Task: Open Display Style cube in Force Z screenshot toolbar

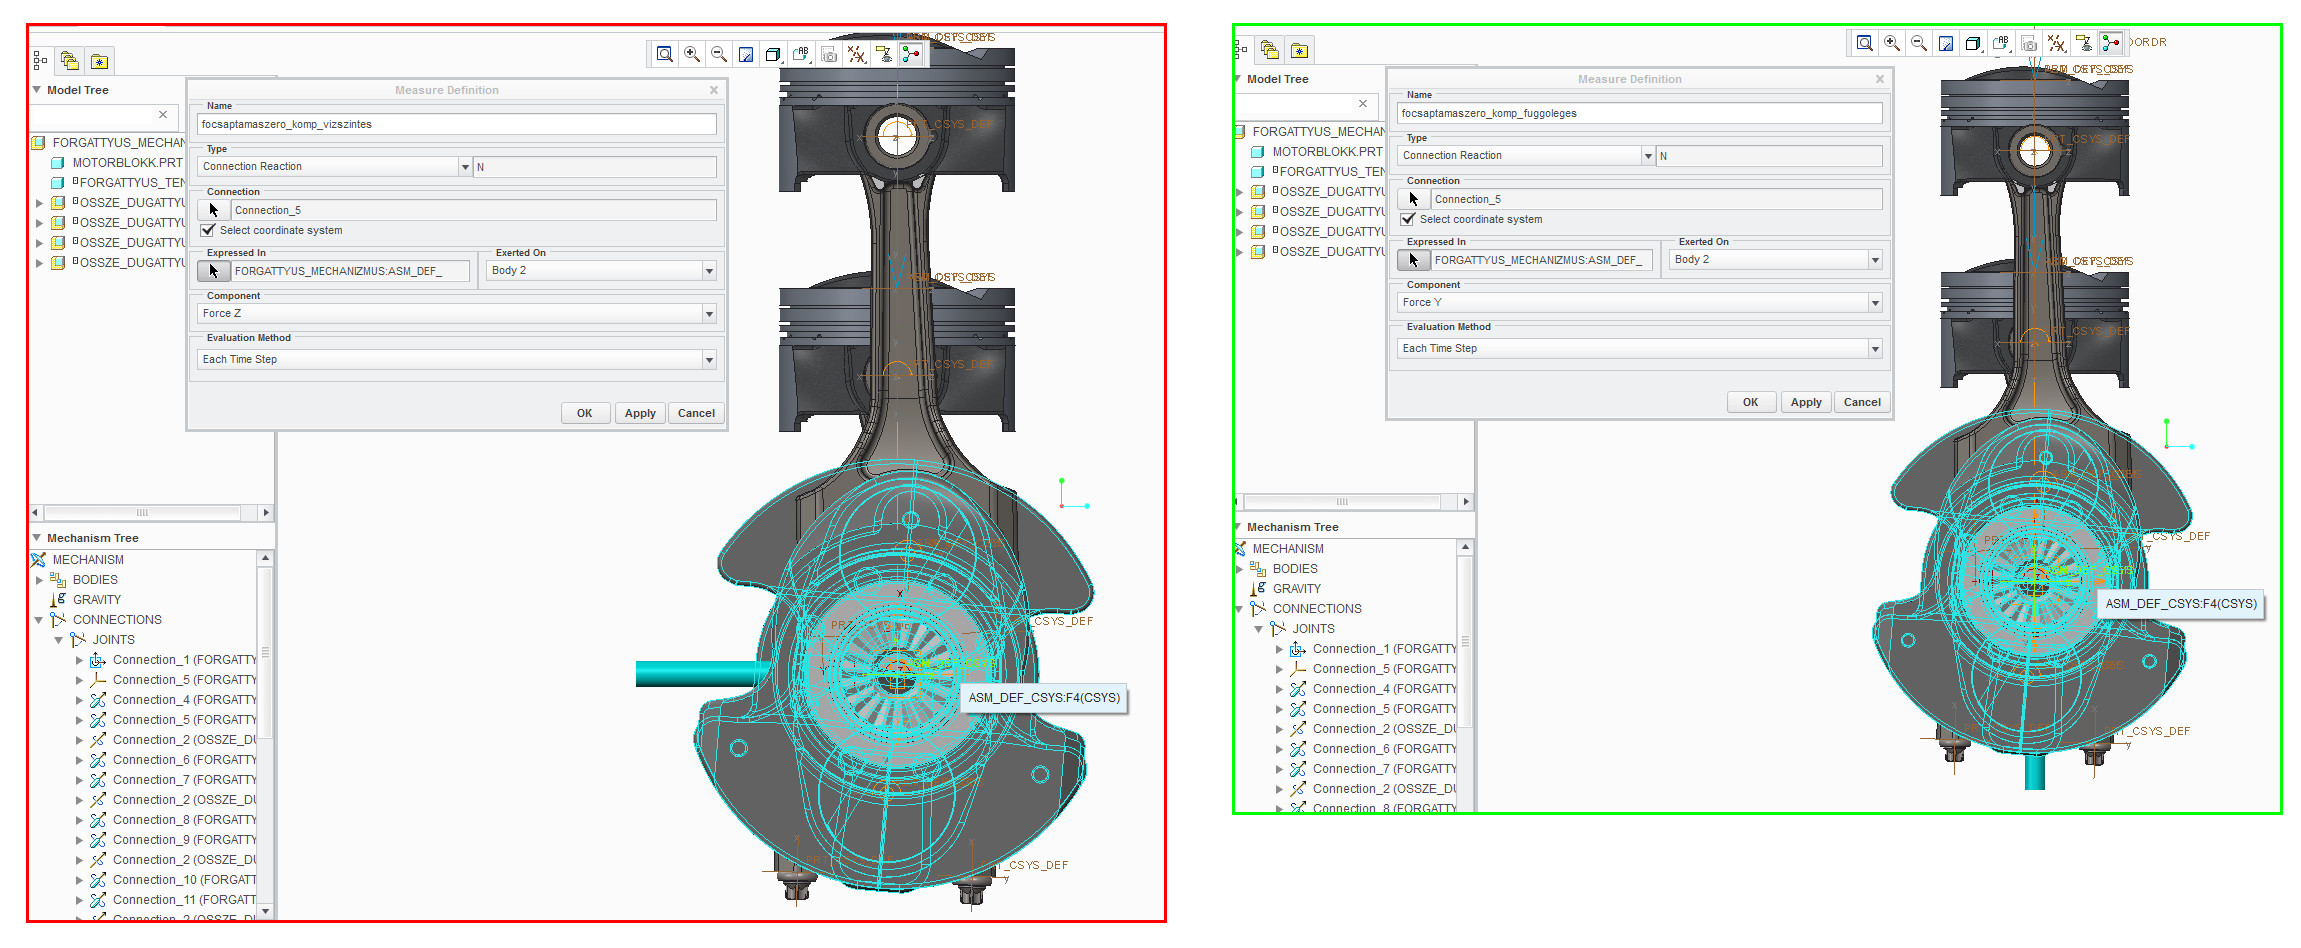Action: (773, 54)
